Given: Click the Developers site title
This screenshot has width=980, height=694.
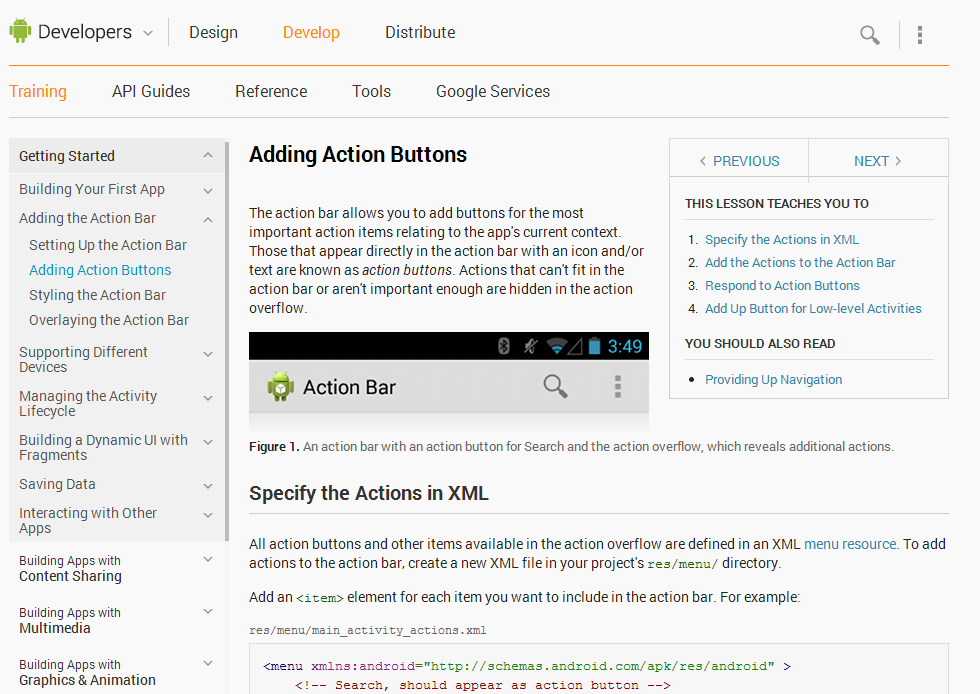Looking at the screenshot, I should (x=85, y=32).
